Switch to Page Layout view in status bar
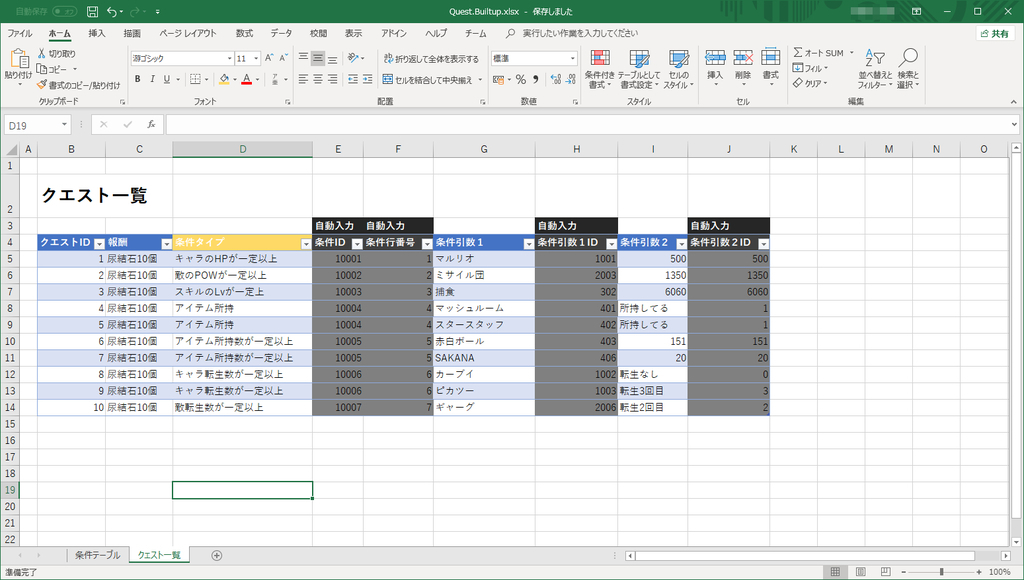 [860, 572]
